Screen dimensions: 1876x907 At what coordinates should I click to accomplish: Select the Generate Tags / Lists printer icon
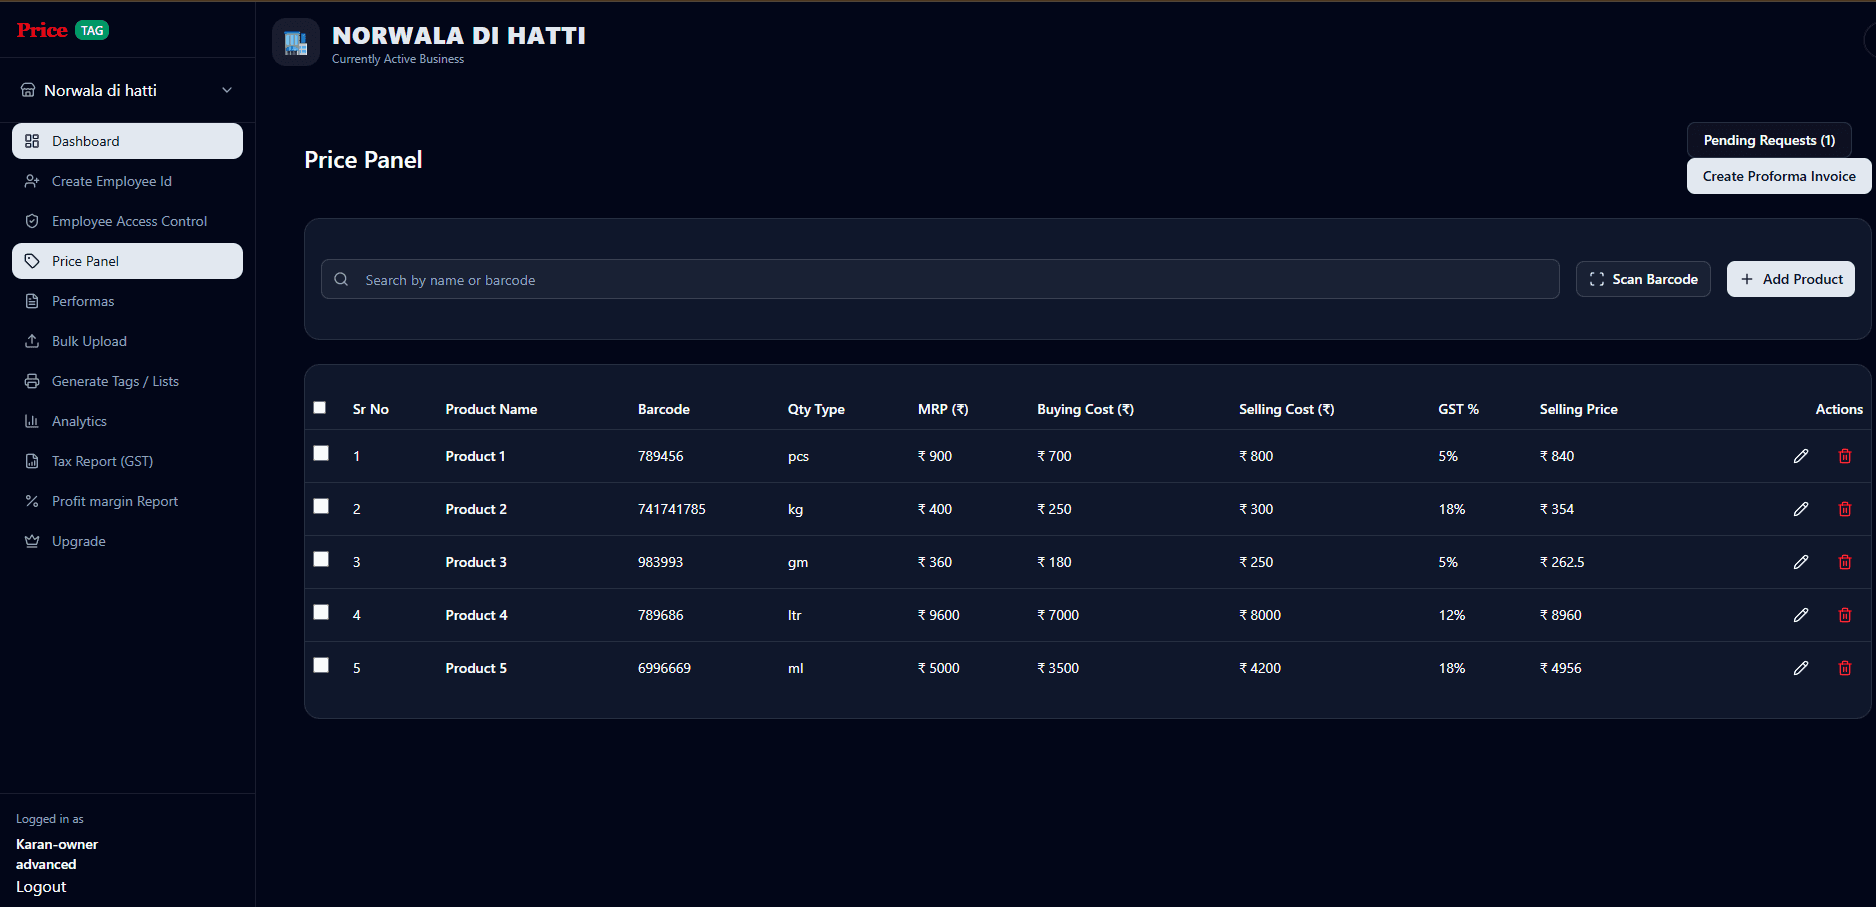tap(32, 381)
